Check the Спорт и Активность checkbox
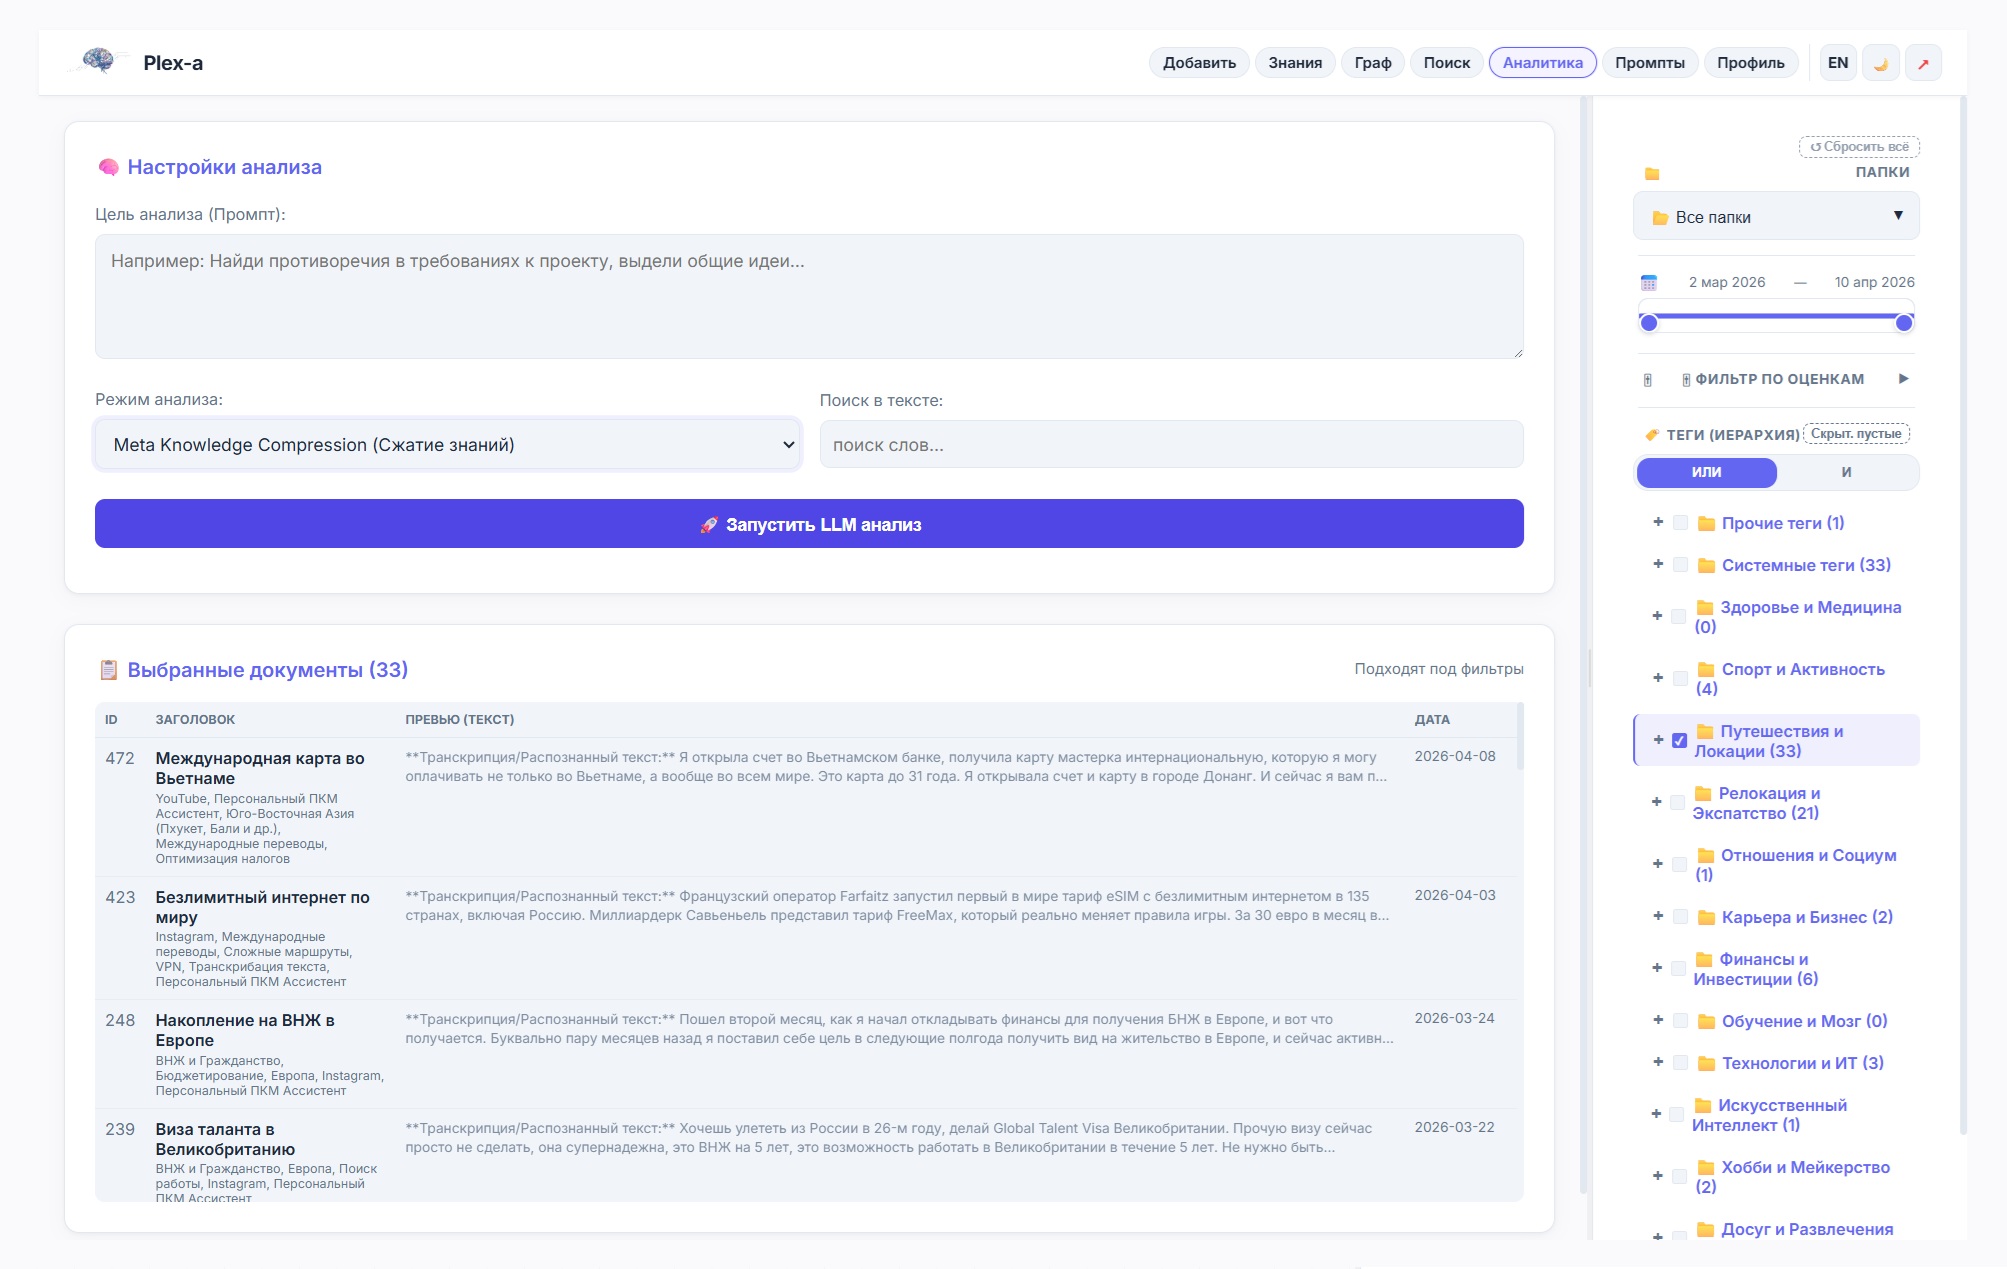 tap(1680, 679)
